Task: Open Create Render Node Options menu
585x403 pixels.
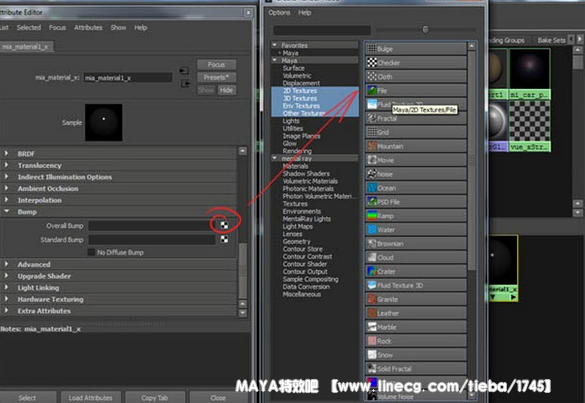Action: [279, 13]
